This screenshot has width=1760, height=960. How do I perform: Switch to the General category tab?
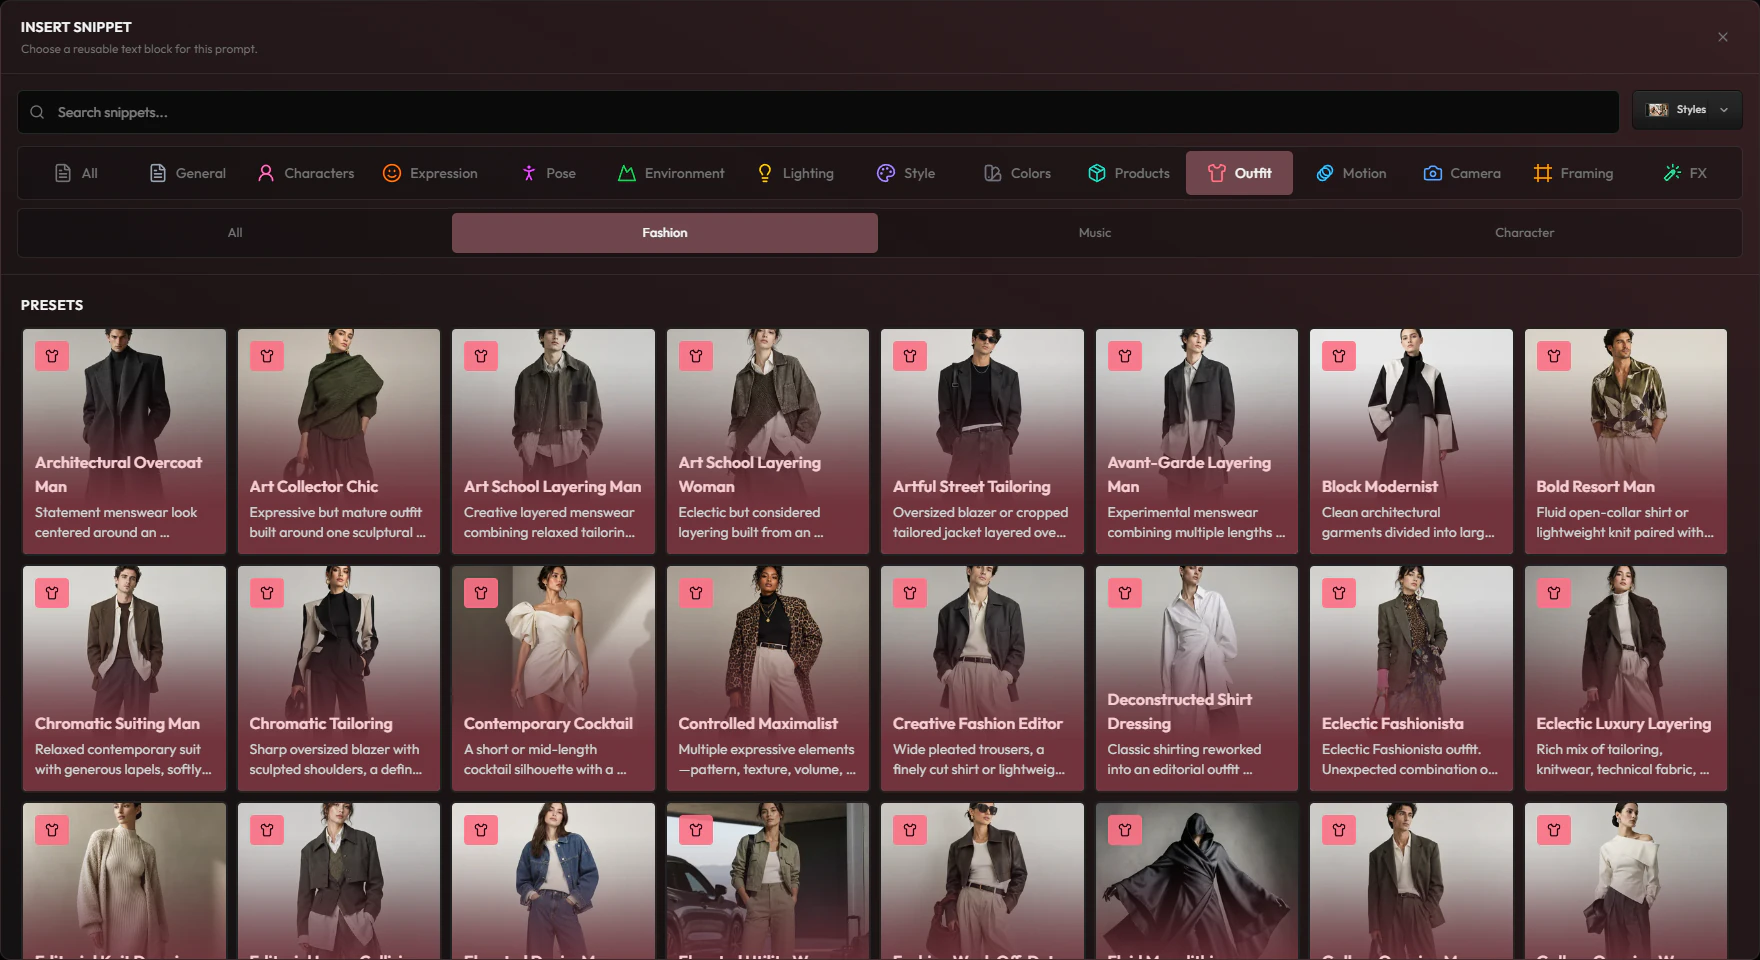187,173
